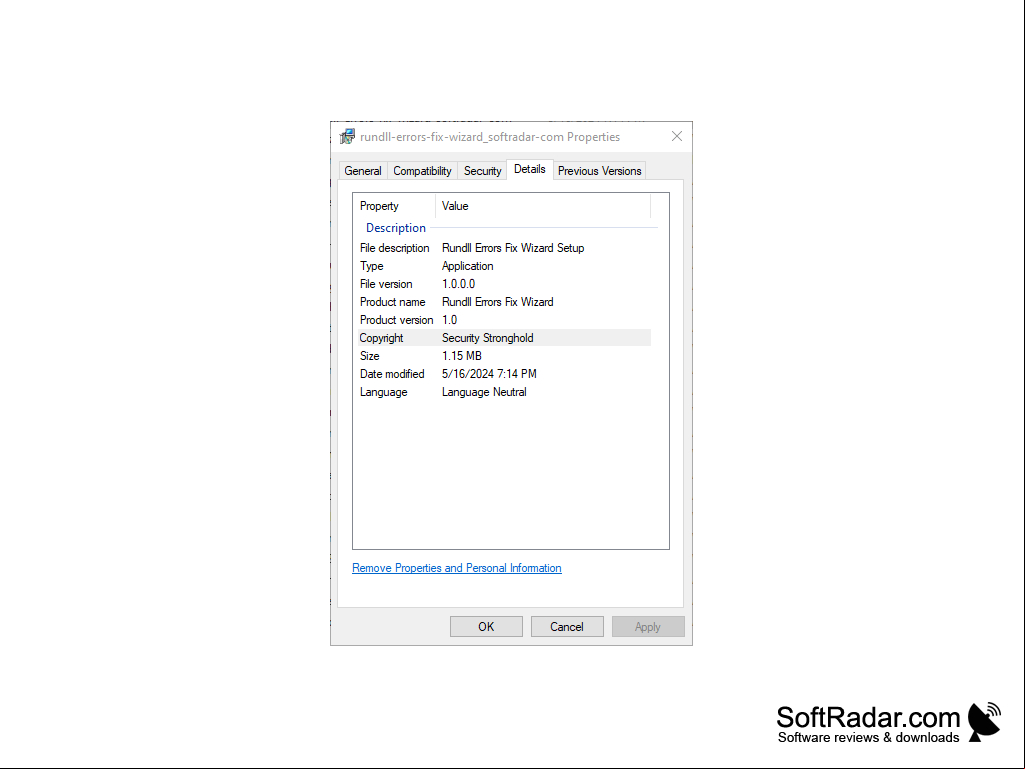The image size is (1025, 769).
Task: Click the 1.0.0.0 file version value
Action: [458, 284]
